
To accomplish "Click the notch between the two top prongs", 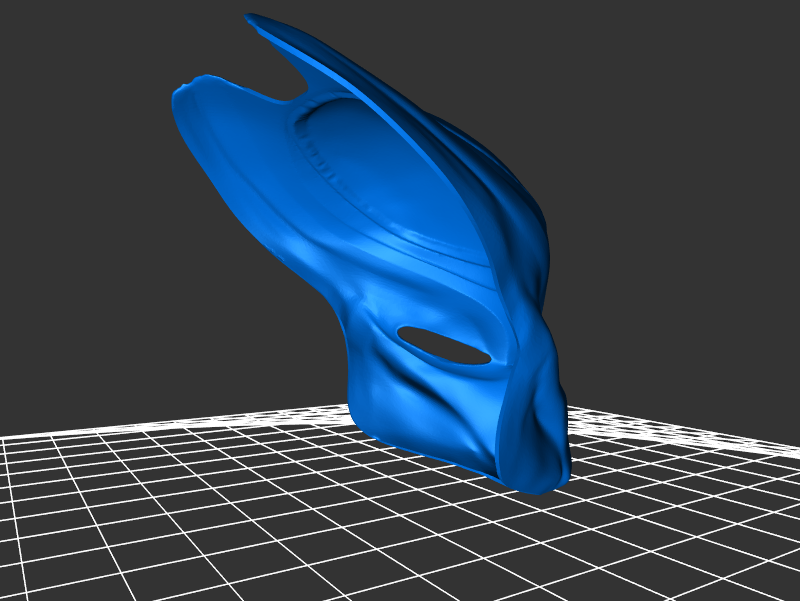I will click(x=292, y=97).
